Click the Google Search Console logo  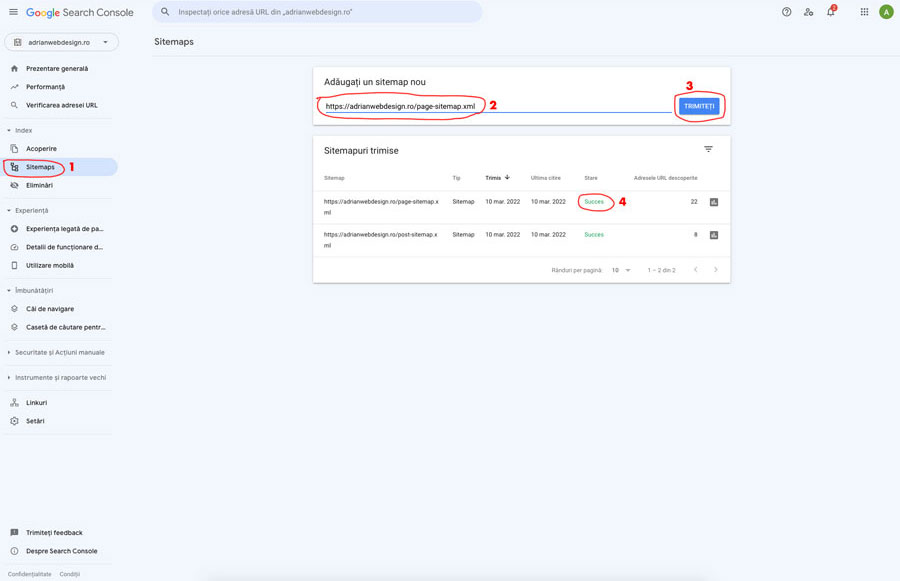[x=80, y=12]
